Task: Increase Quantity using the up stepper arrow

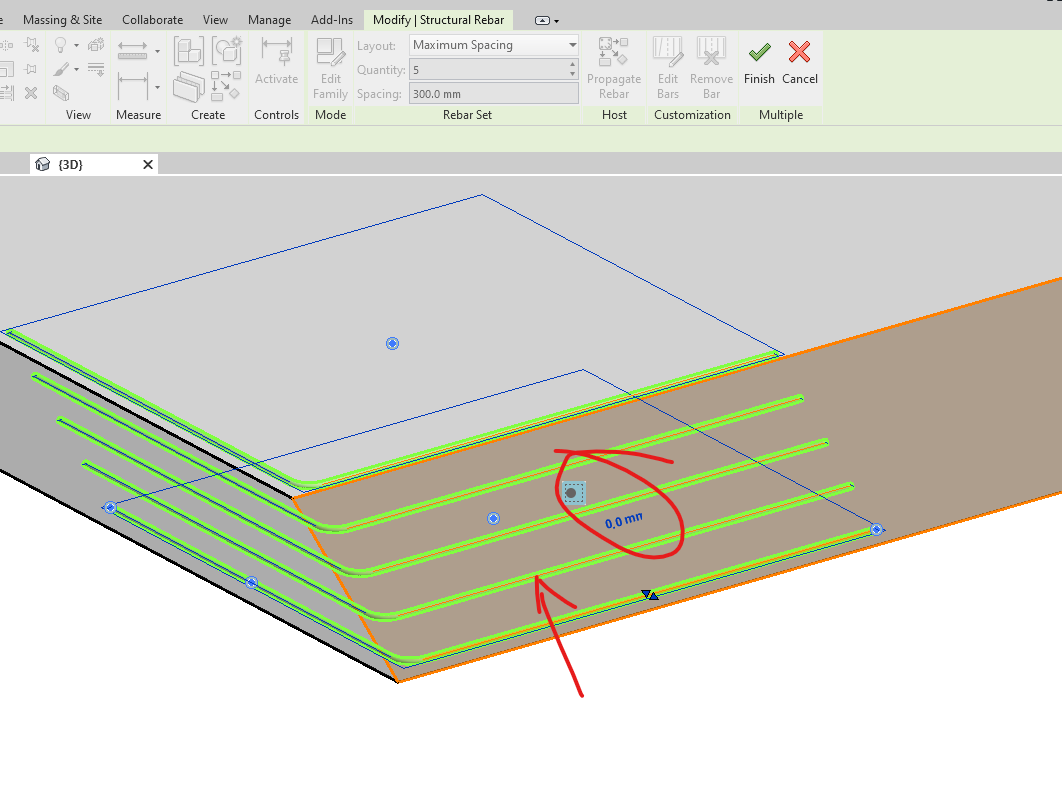Action: (572, 64)
